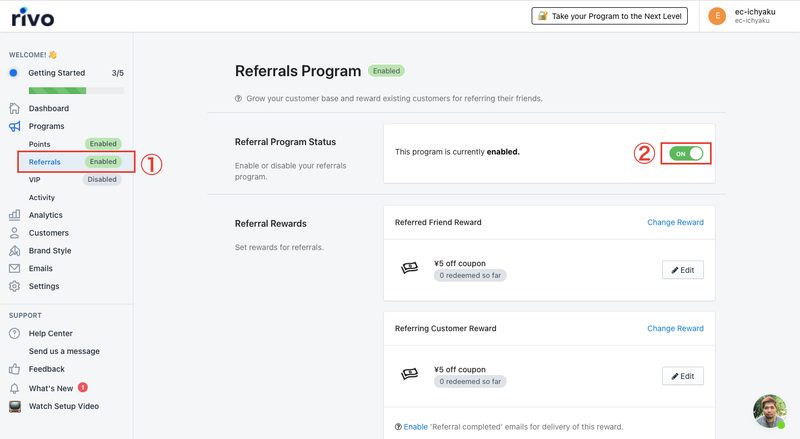
Task: Edit the Referred Friend ¥5 off coupon
Action: (x=683, y=270)
